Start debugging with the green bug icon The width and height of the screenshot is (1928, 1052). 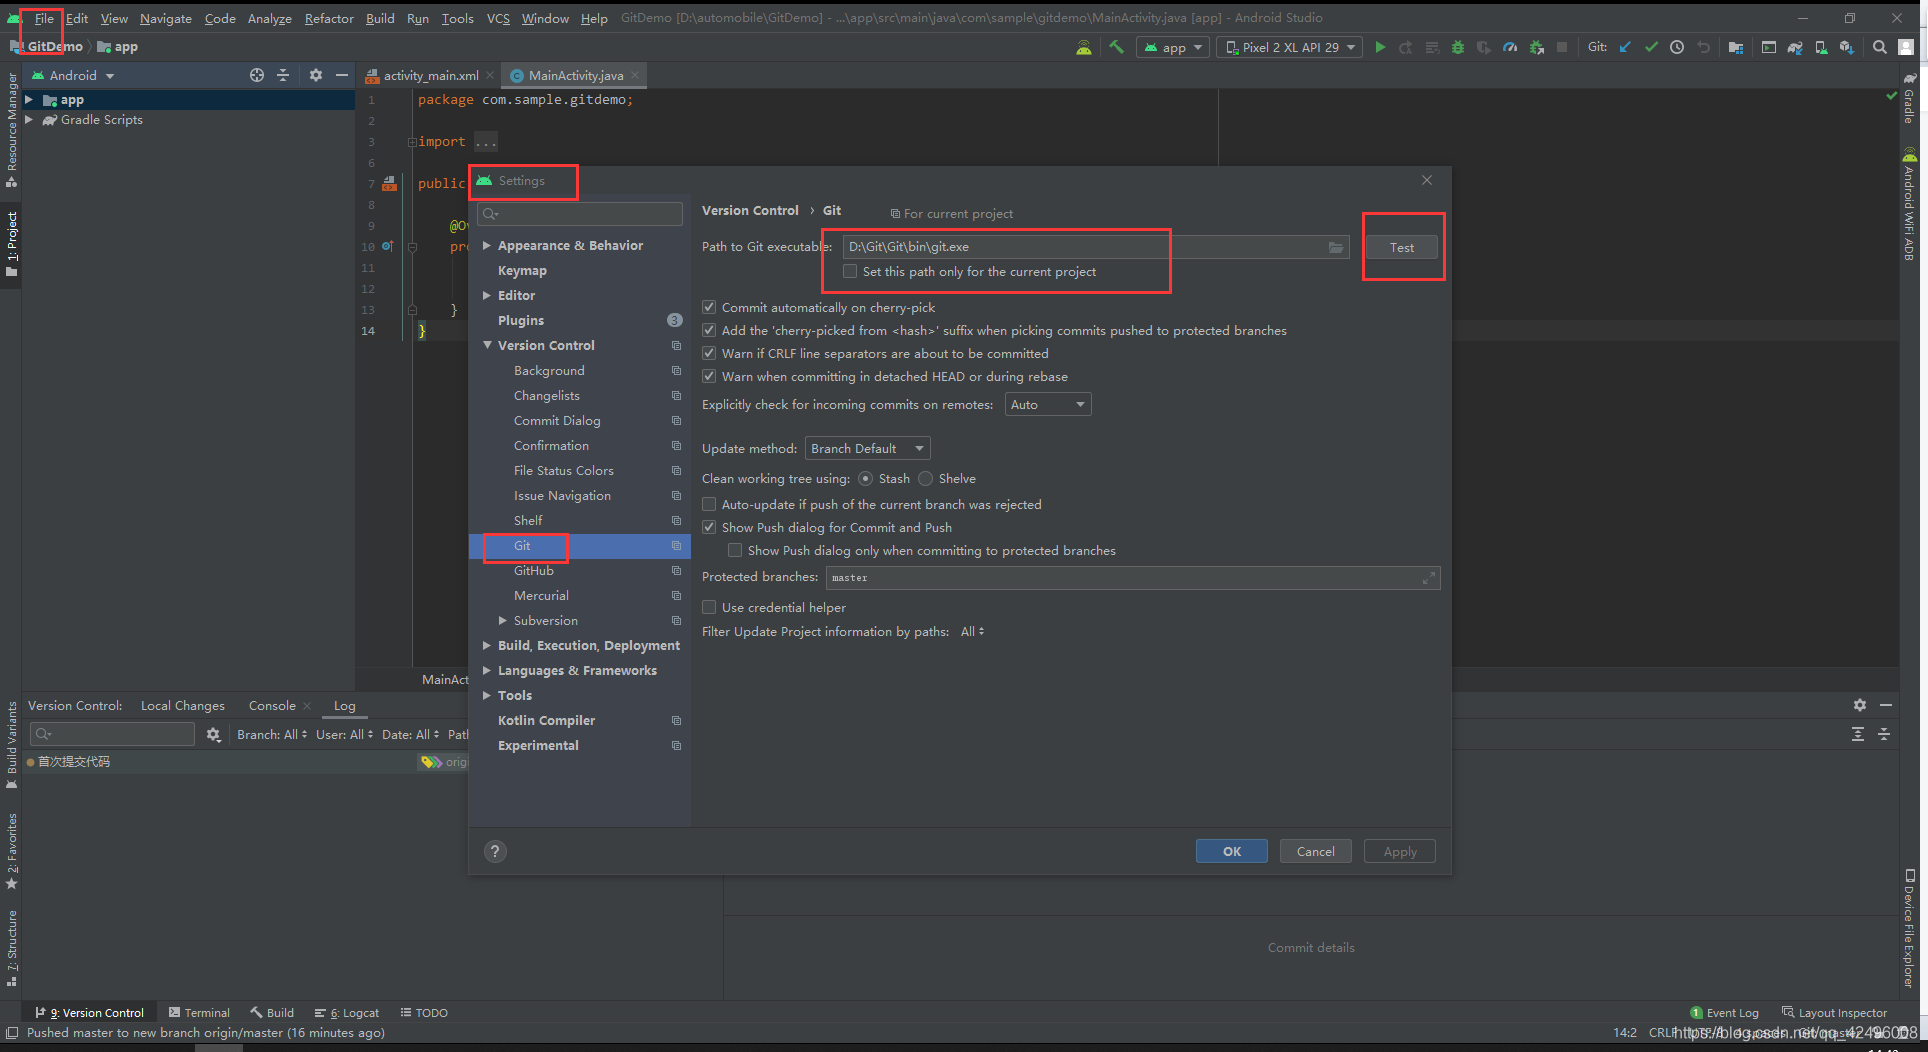(x=1457, y=47)
